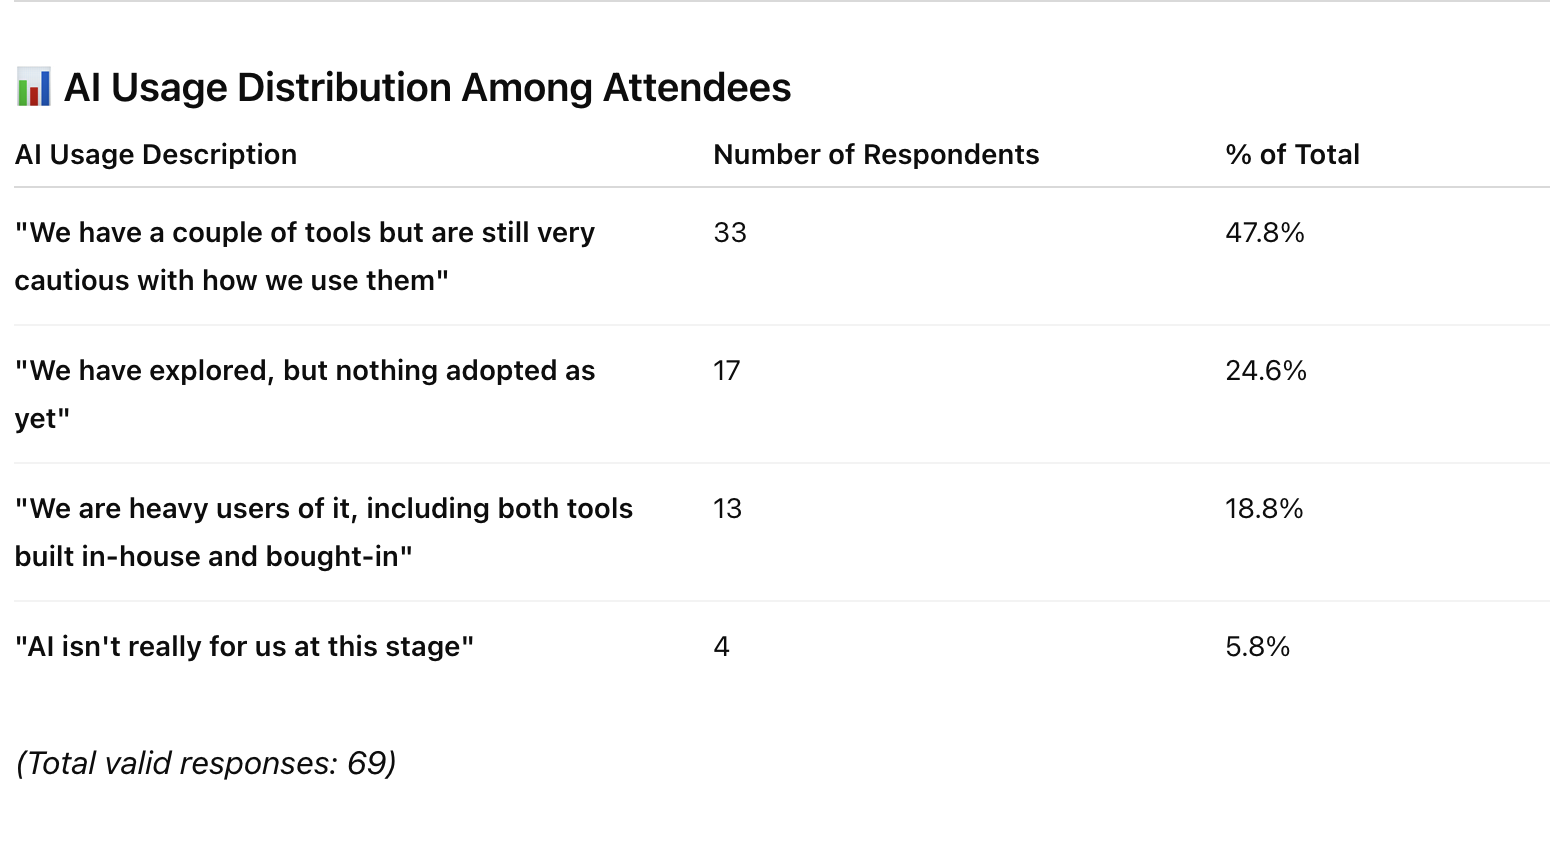Click the 18.8% percentage cell
Image resolution: width=1558 pixels, height=846 pixels.
pyautogui.click(x=1264, y=509)
